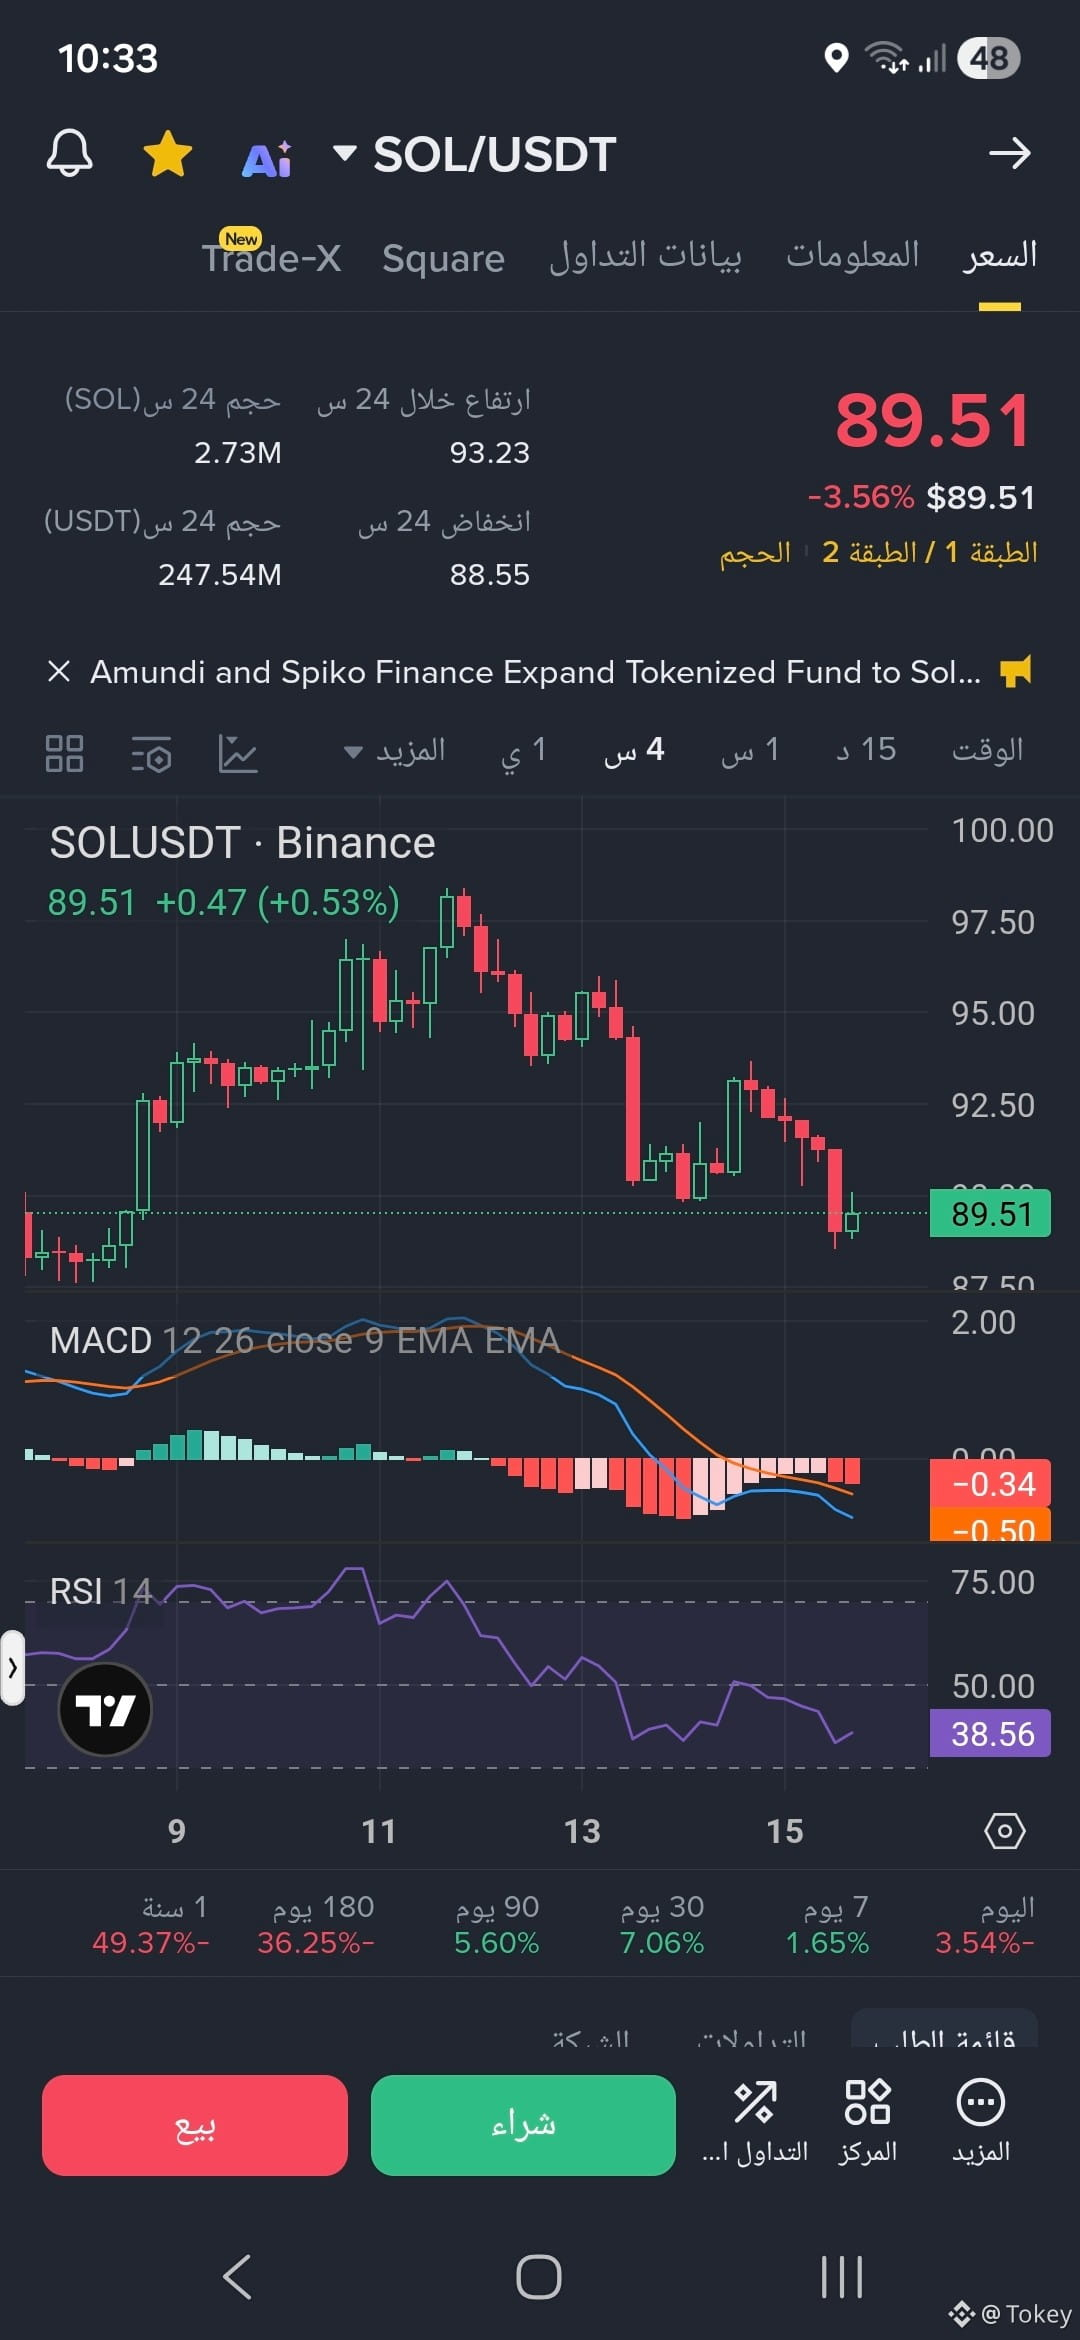Select the 4 س timeframe
The image size is (1080, 2340).
pyautogui.click(x=635, y=751)
